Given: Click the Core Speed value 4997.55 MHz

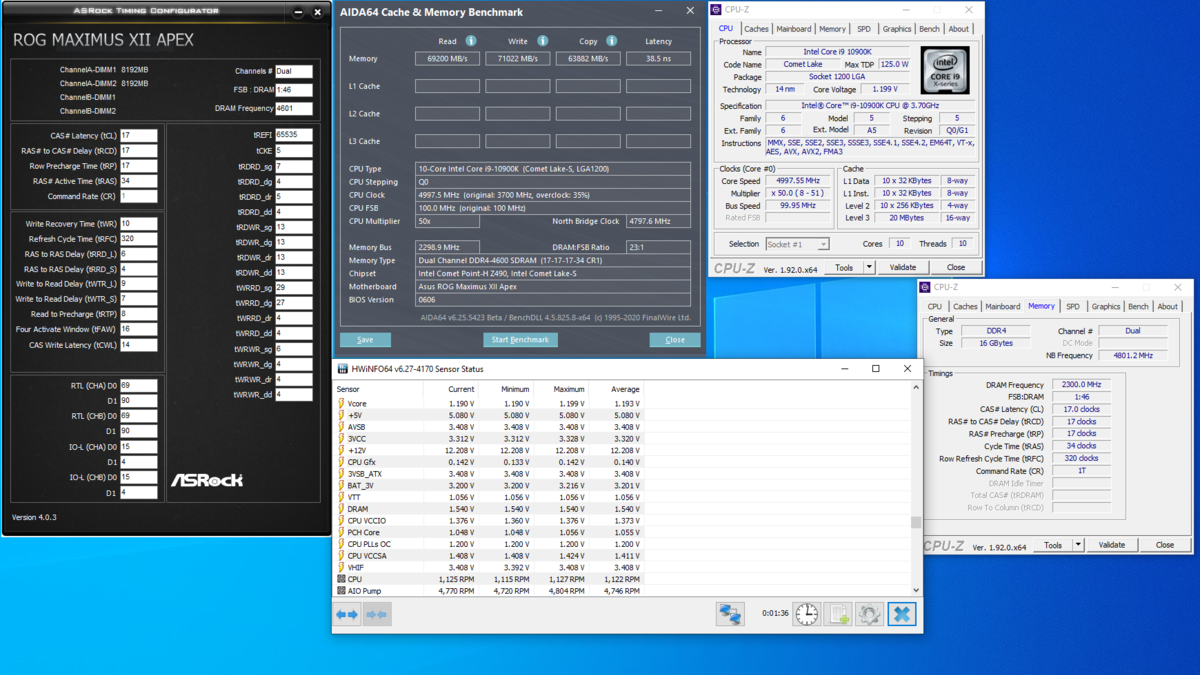Looking at the screenshot, I should pos(798,181).
